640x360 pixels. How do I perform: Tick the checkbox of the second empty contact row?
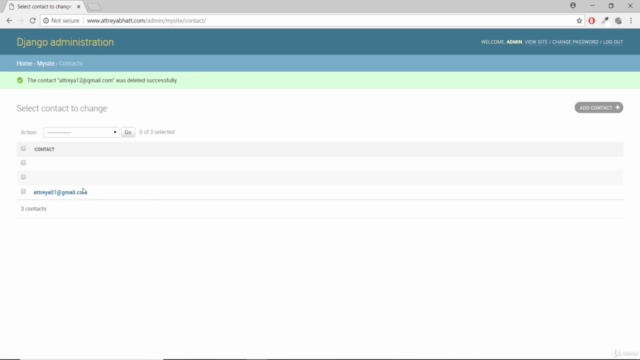[x=23, y=177]
